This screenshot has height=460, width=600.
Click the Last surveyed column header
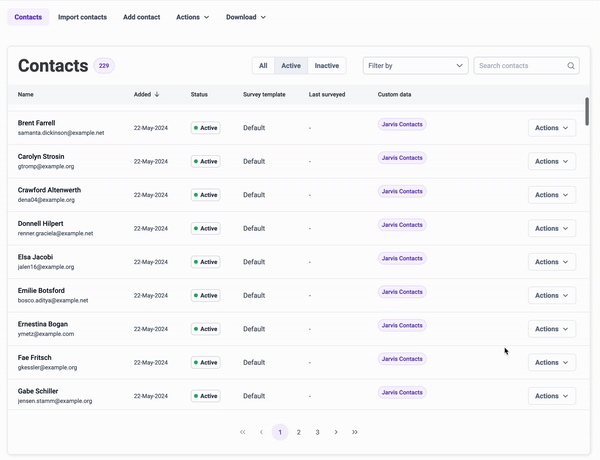(x=327, y=95)
